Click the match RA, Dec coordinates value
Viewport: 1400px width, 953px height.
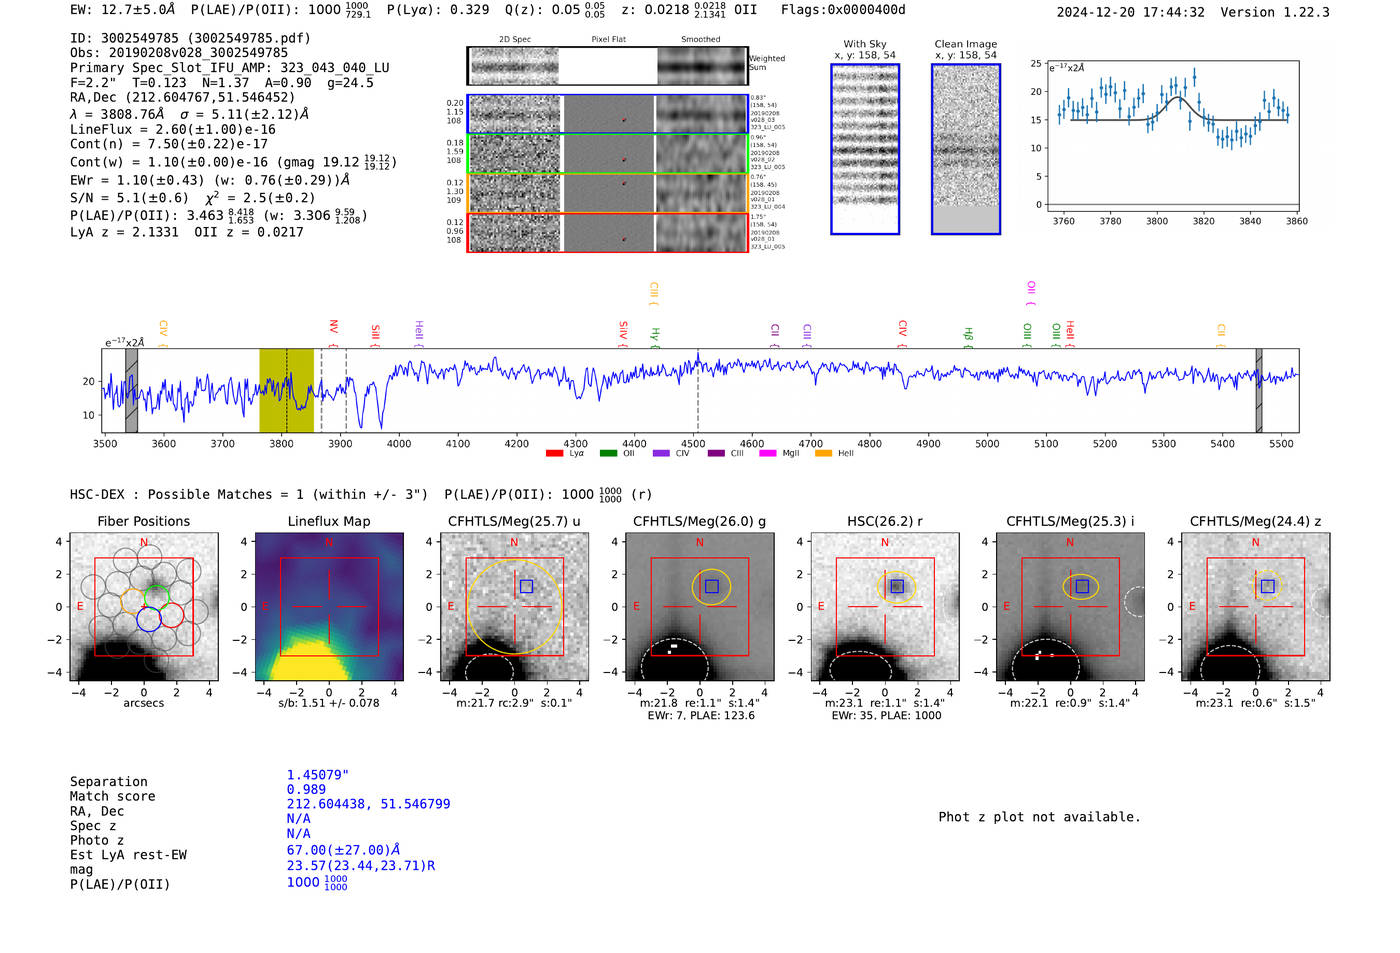[368, 804]
